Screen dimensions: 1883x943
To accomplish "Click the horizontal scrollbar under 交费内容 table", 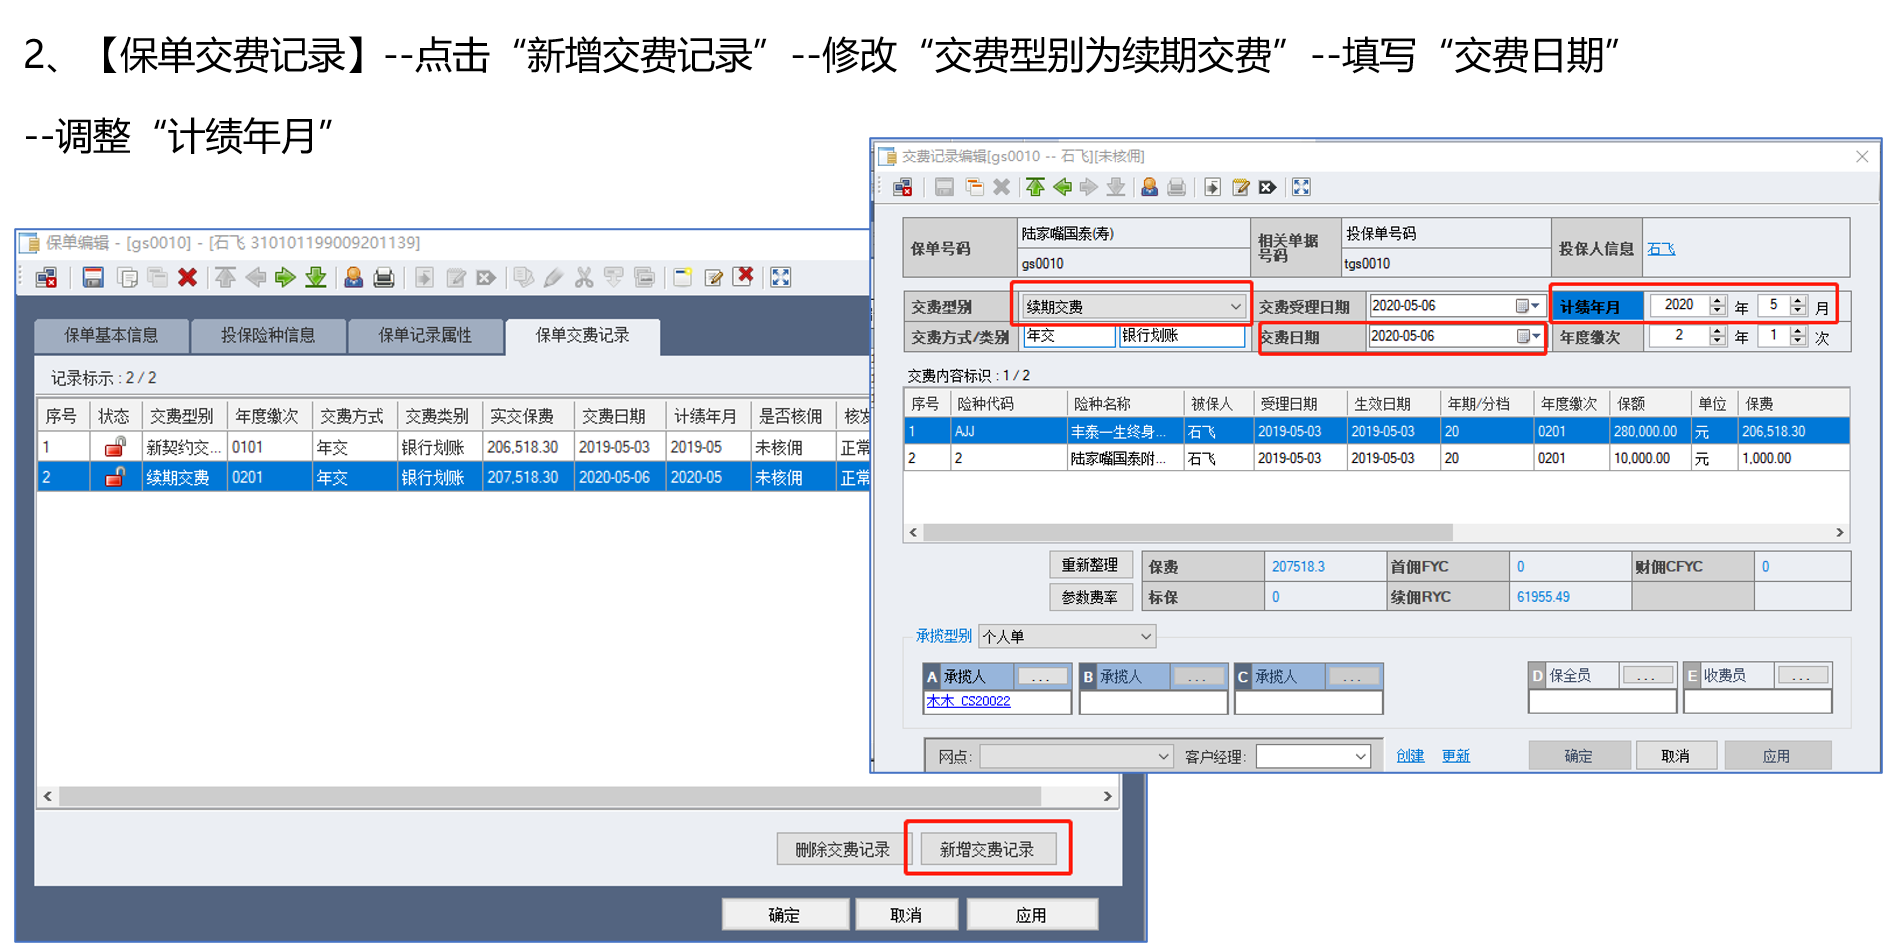I will coord(1186,533).
